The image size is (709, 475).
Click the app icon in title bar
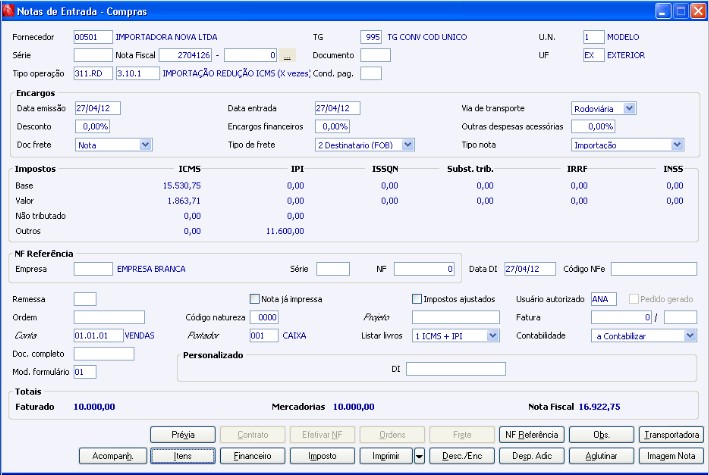[10, 11]
